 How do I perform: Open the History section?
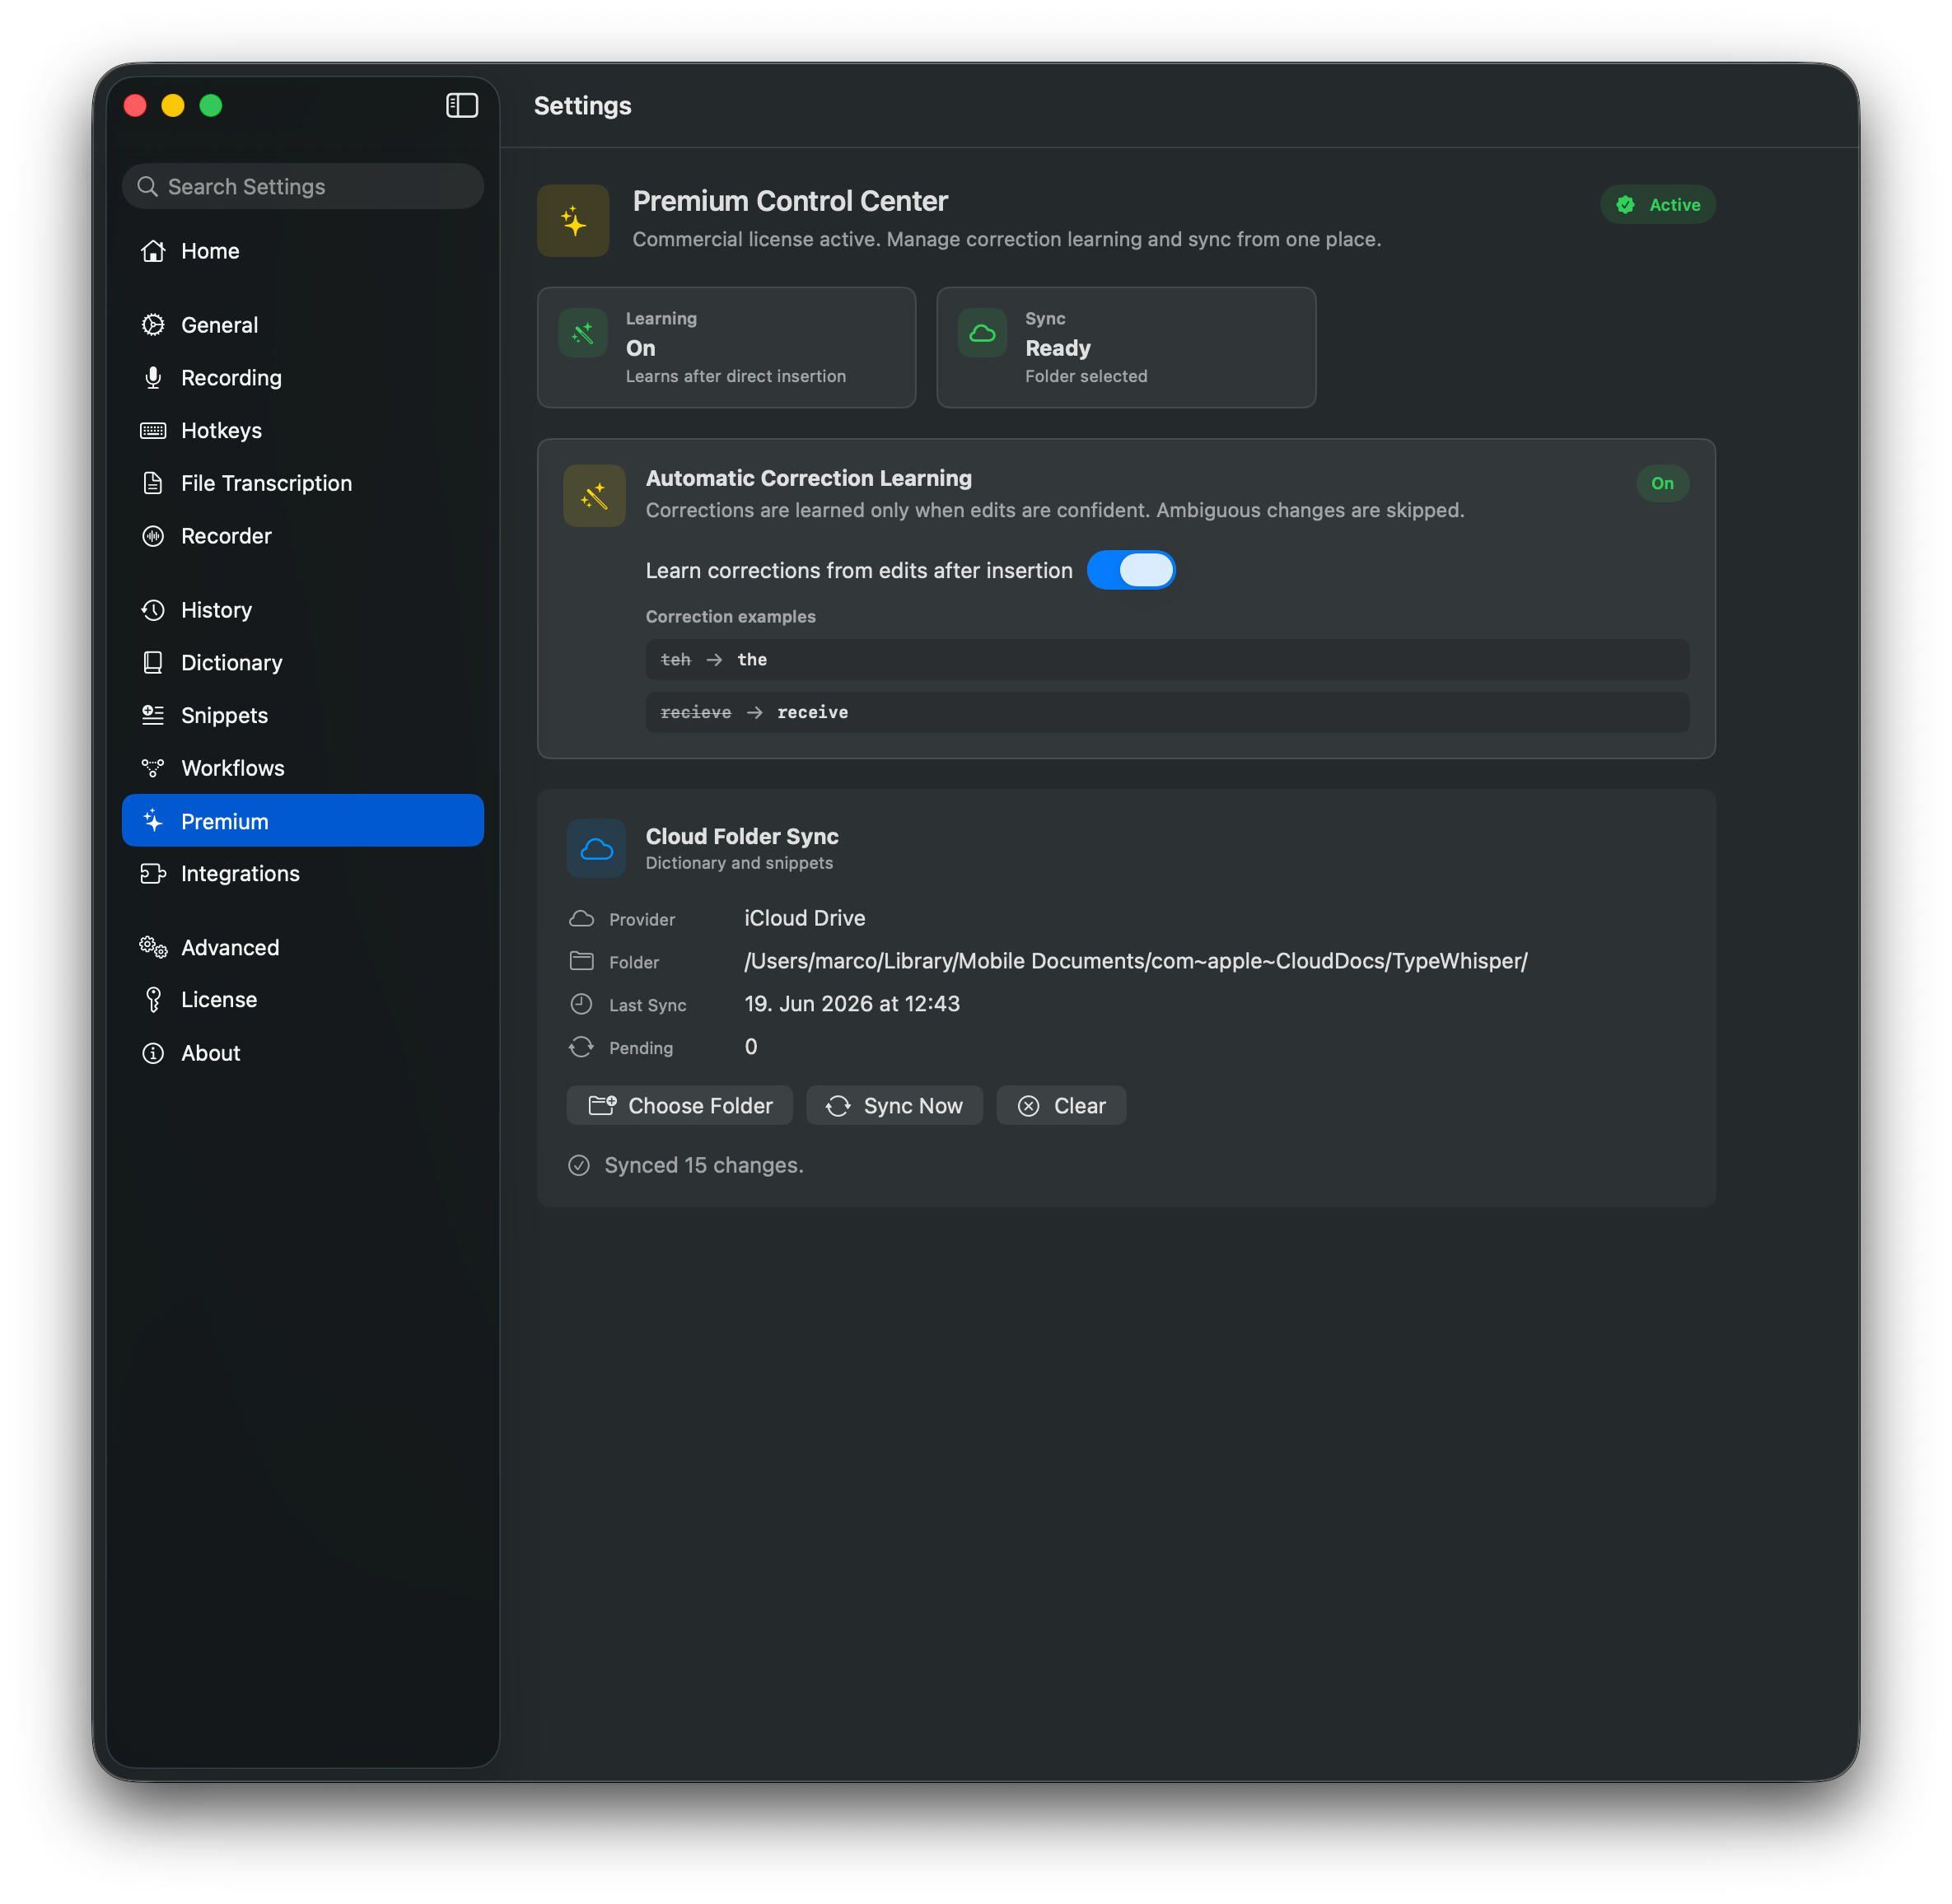tap(303, 610)
